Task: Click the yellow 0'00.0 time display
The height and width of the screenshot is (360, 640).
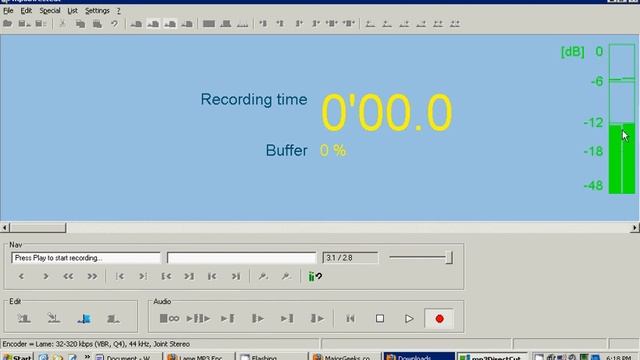Action: [387, 112]
